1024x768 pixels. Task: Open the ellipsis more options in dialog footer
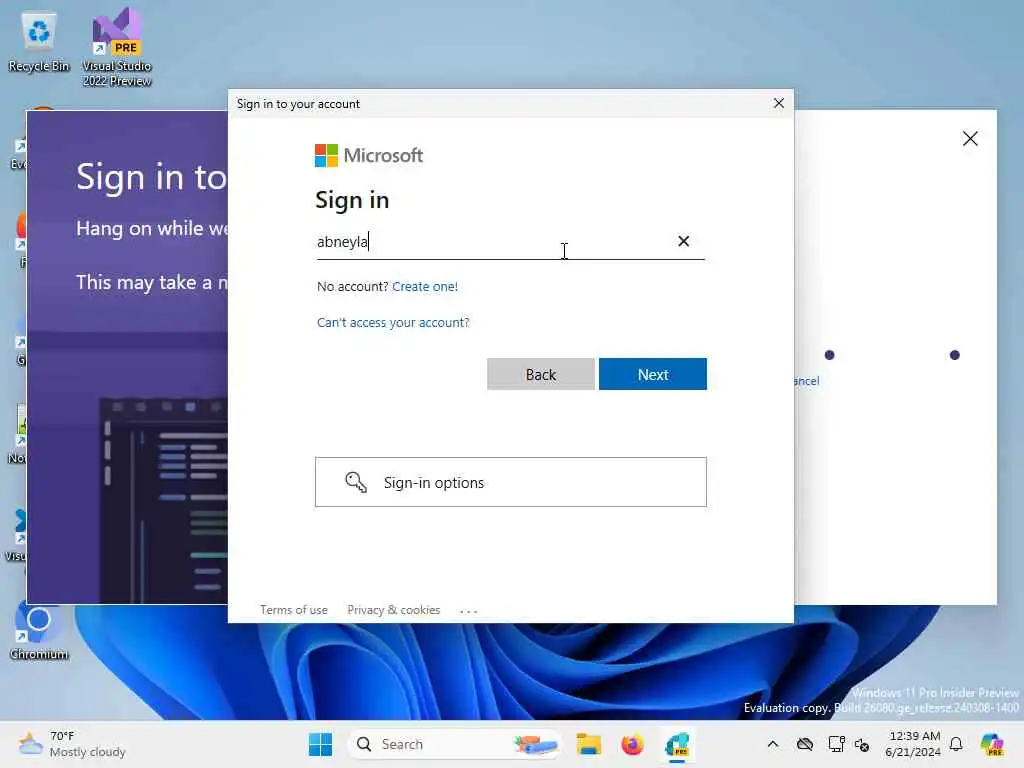468,611
